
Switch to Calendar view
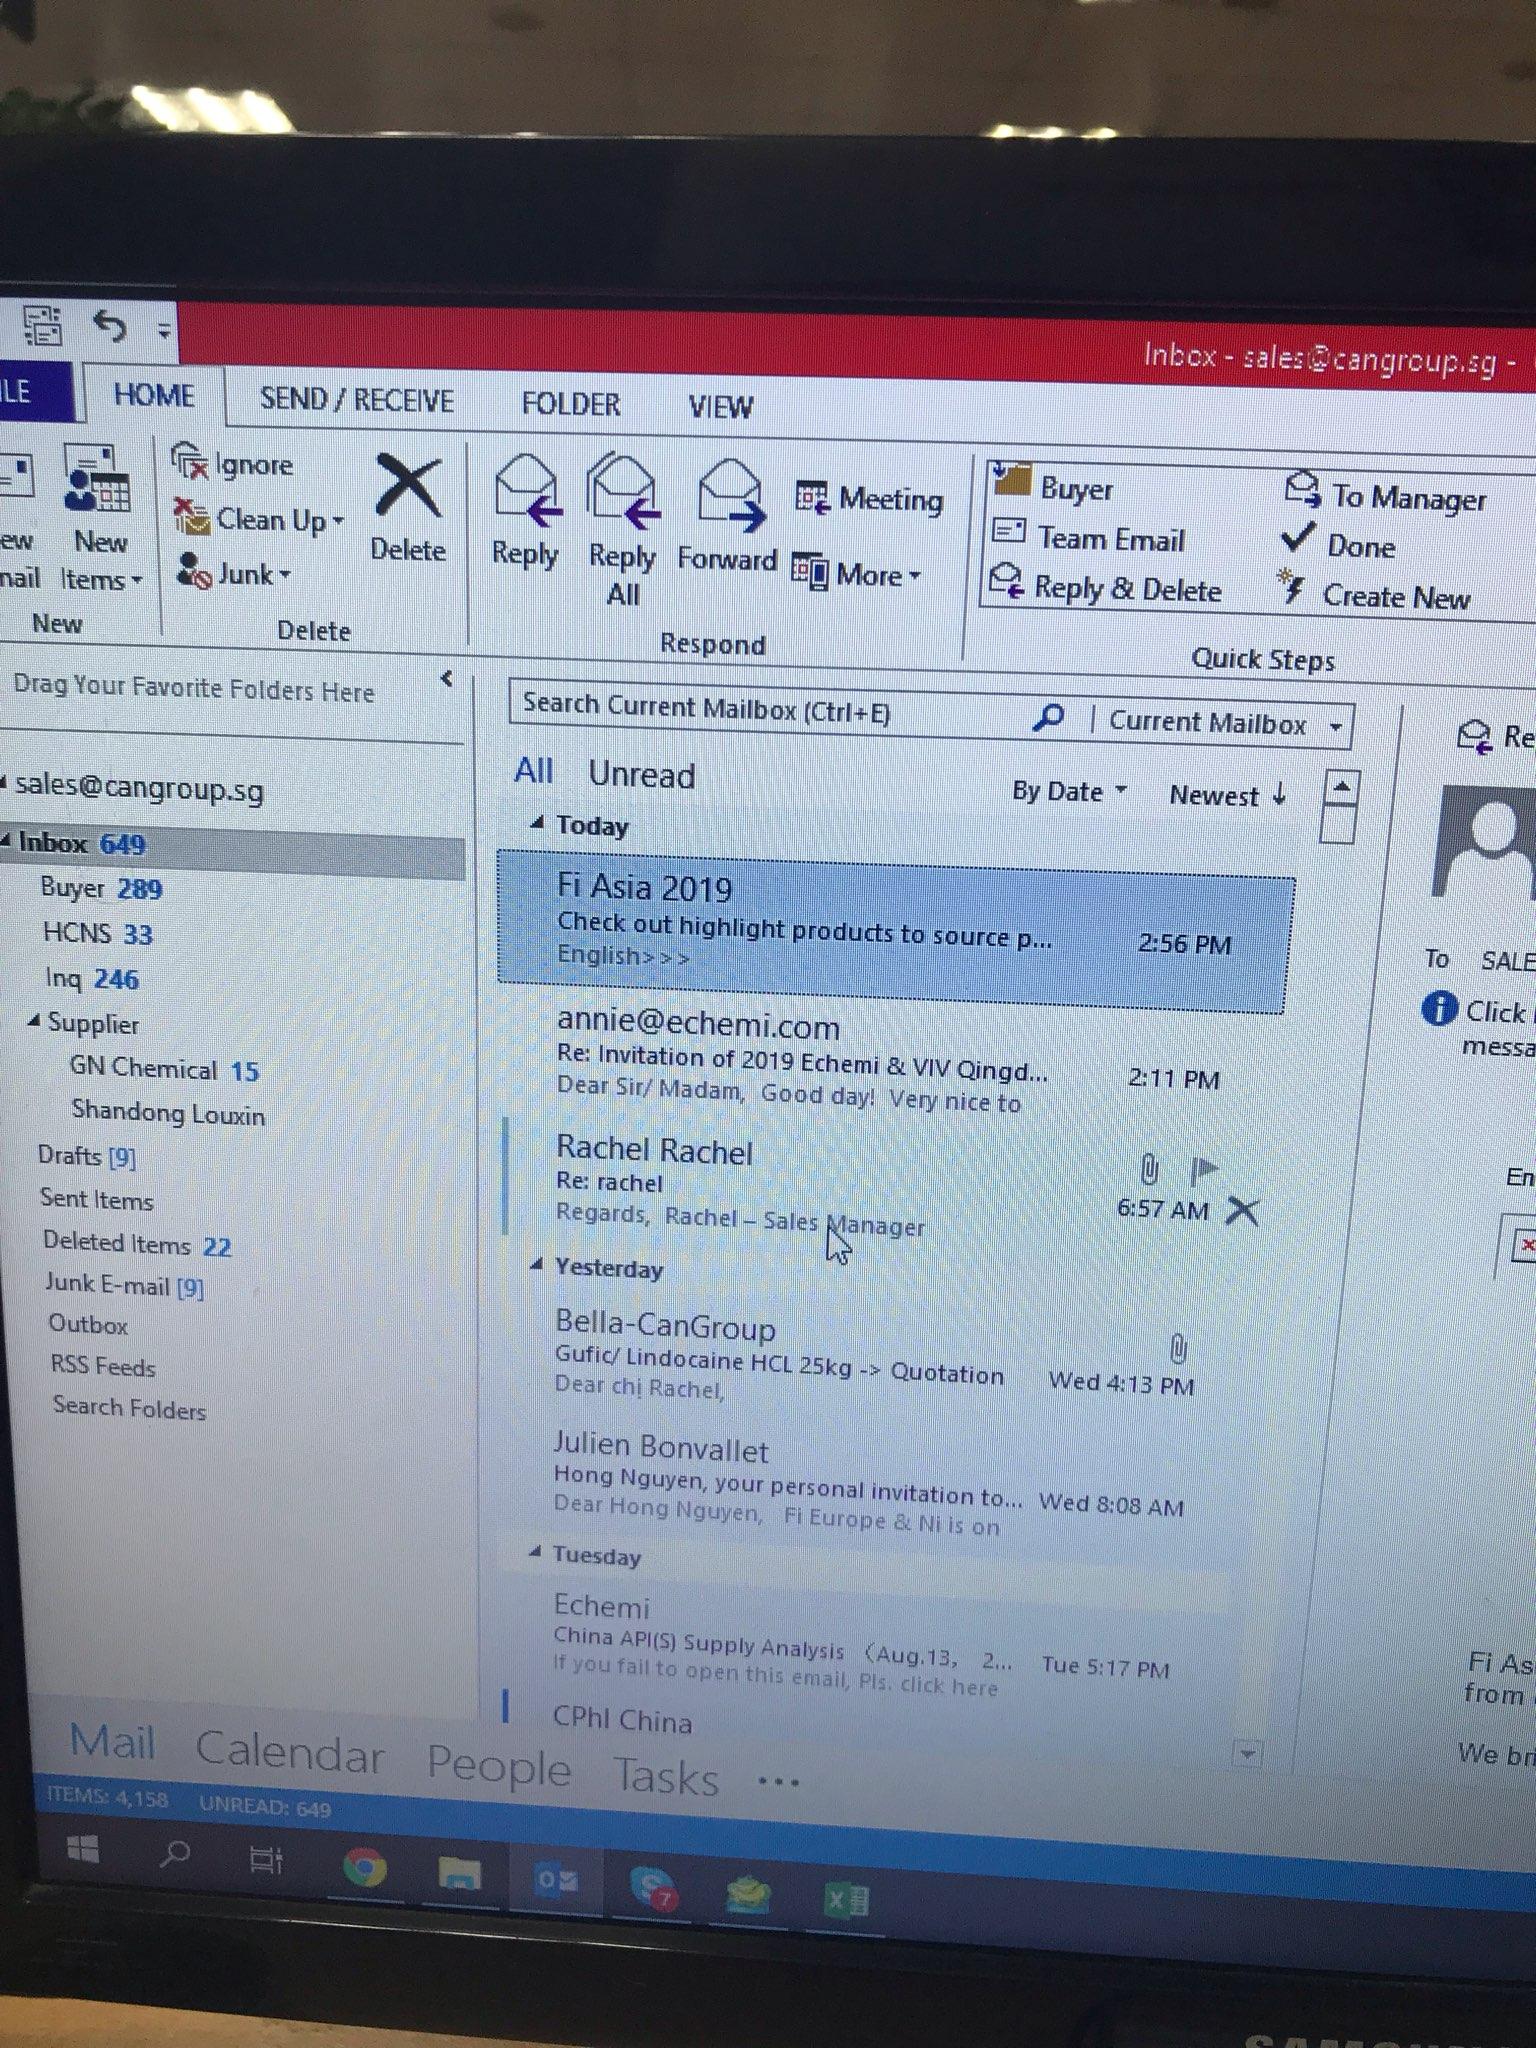[x=290, y=1754]
